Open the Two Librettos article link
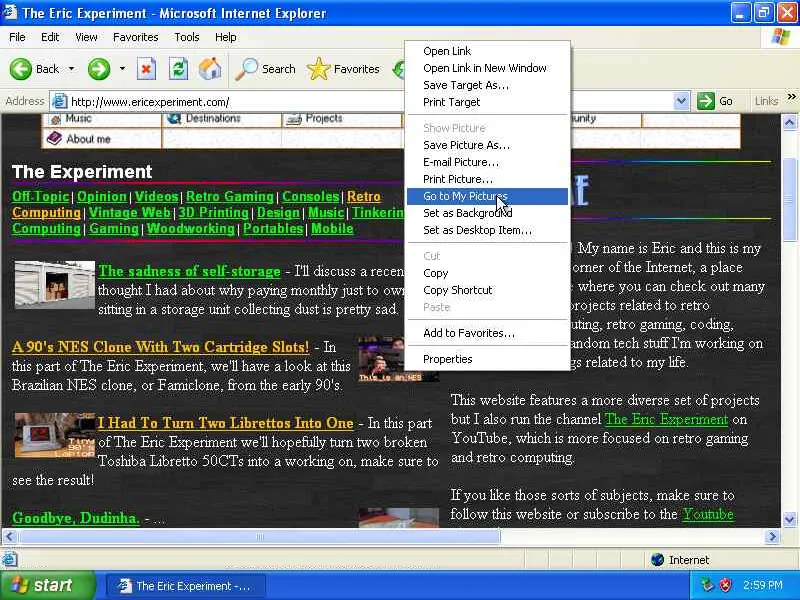 pos(226,423)
